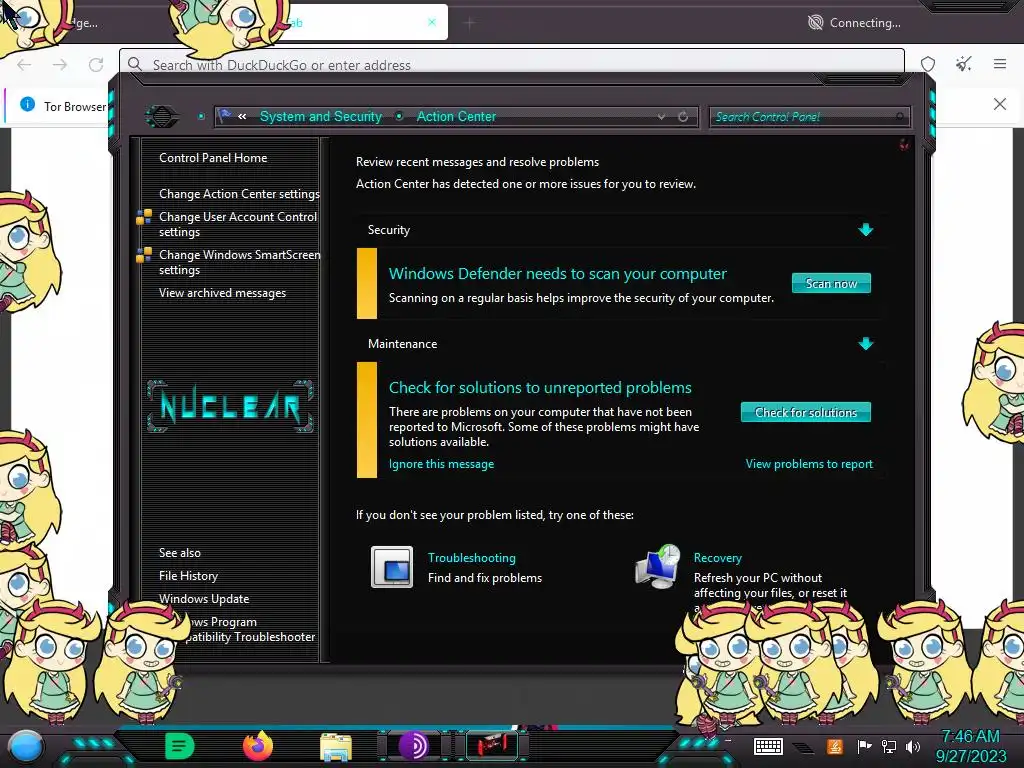
Task: Refresh the Control Panel view
Action: [x=682, y=116]
